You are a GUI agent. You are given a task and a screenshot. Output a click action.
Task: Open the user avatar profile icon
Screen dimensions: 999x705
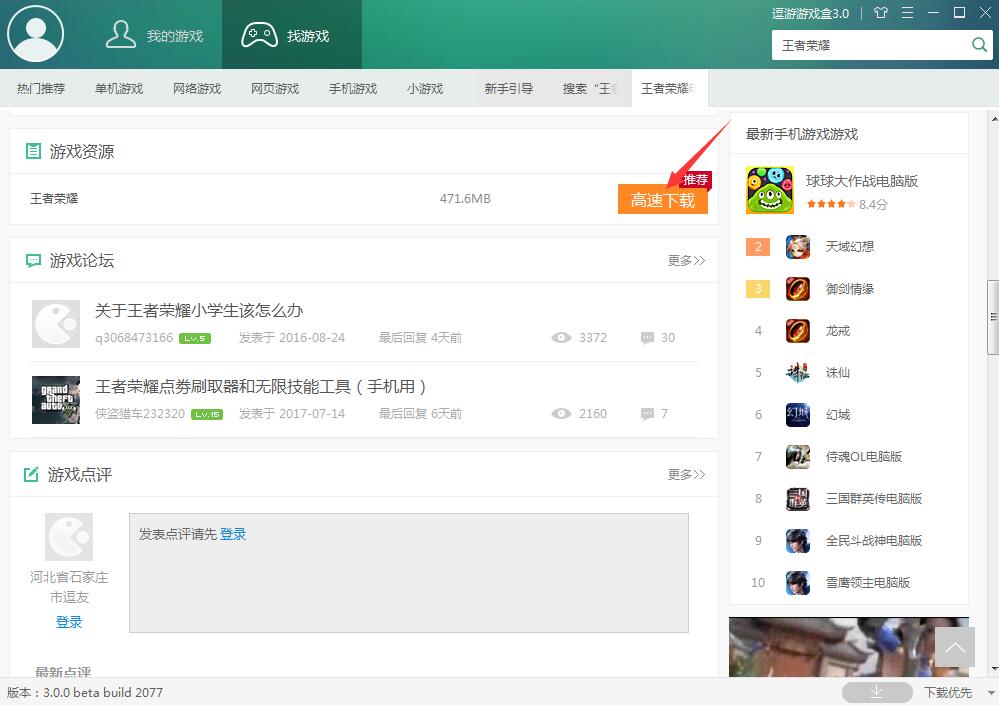pos(36,34)
